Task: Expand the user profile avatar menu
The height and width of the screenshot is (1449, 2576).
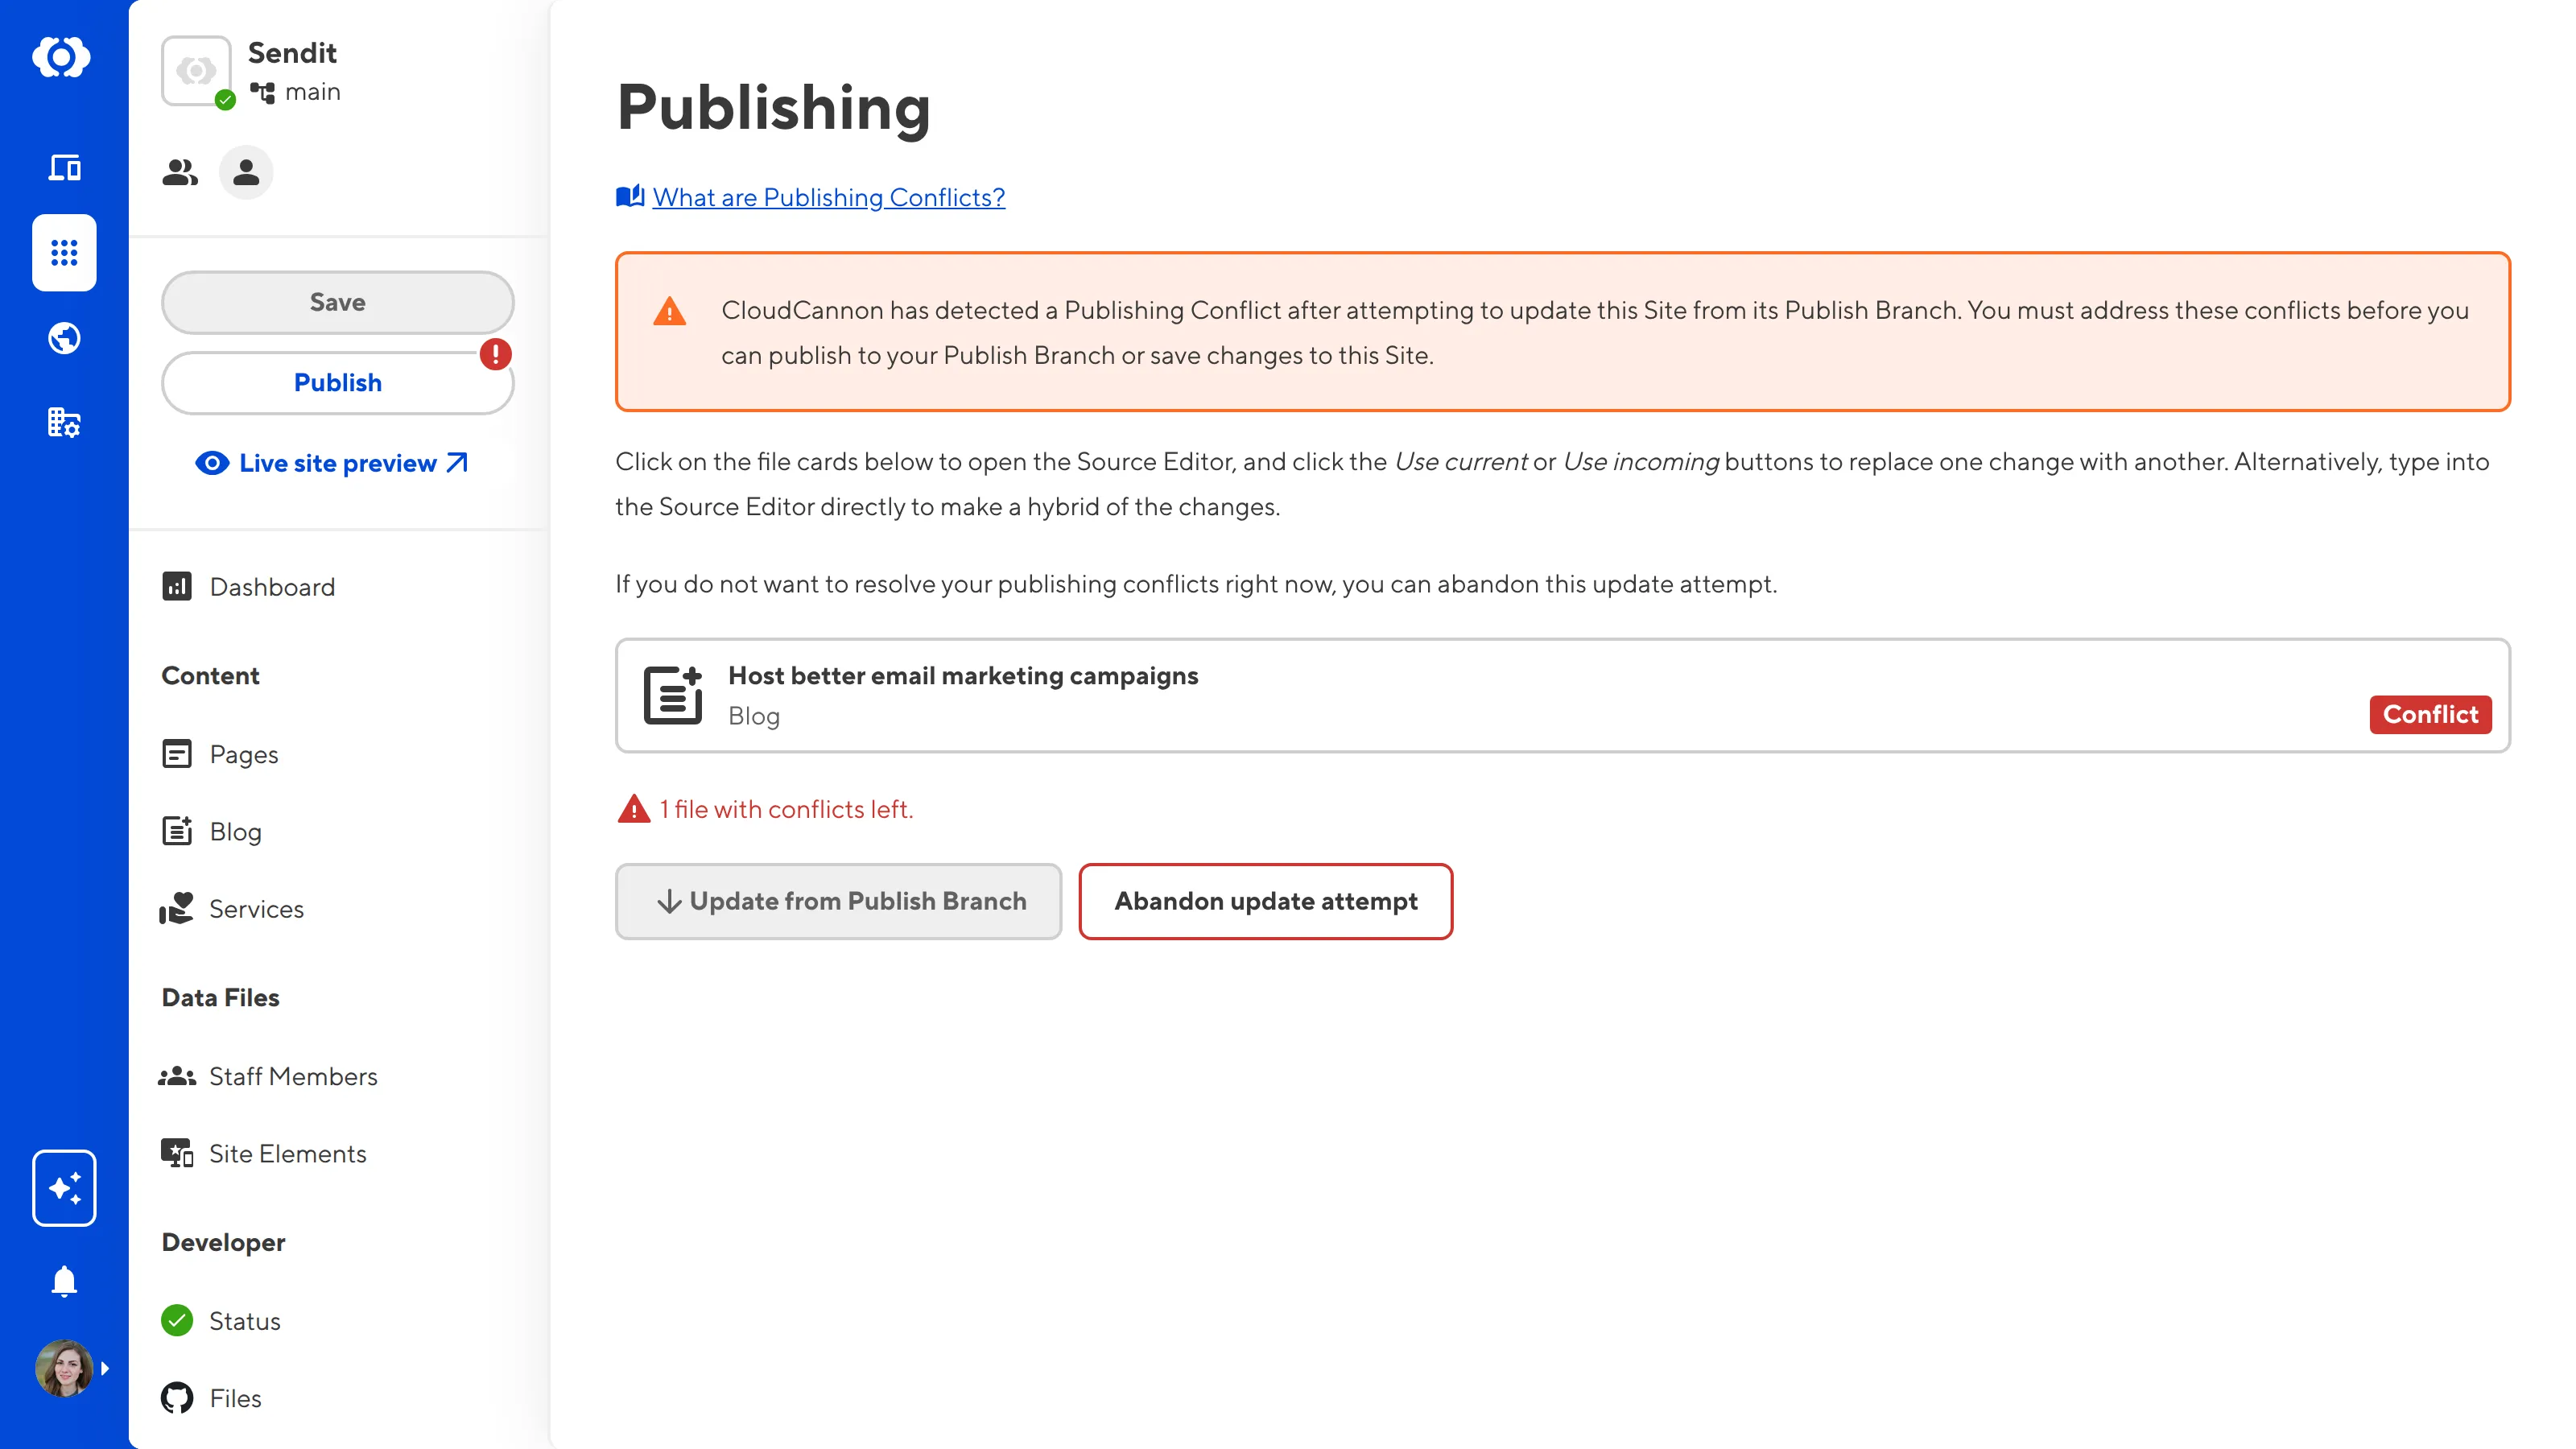Action: 66,1368
